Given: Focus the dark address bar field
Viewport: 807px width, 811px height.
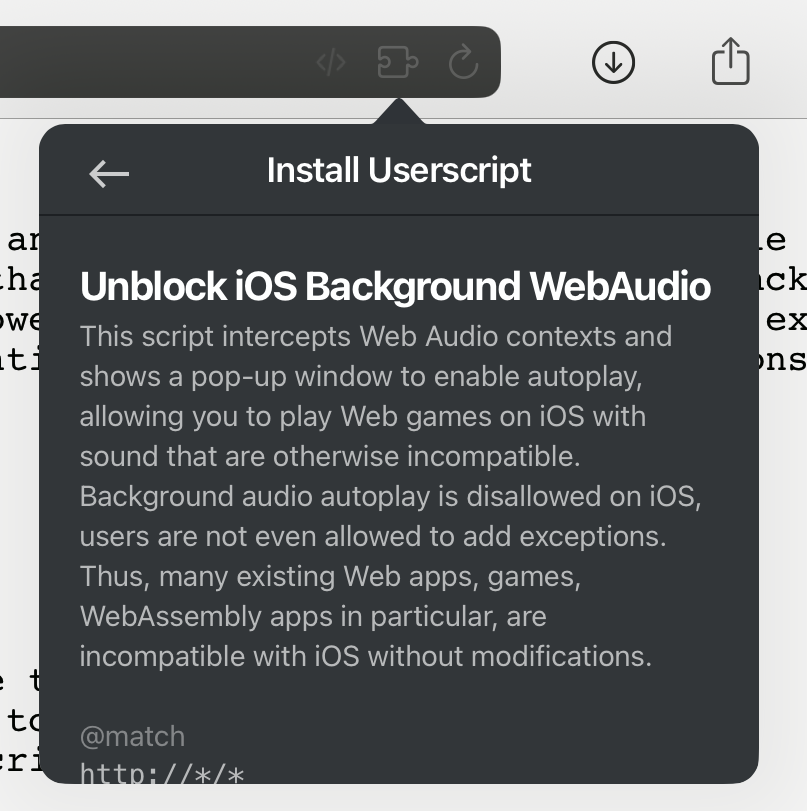Looking at the screenshot, I should [x=150, y=62].
